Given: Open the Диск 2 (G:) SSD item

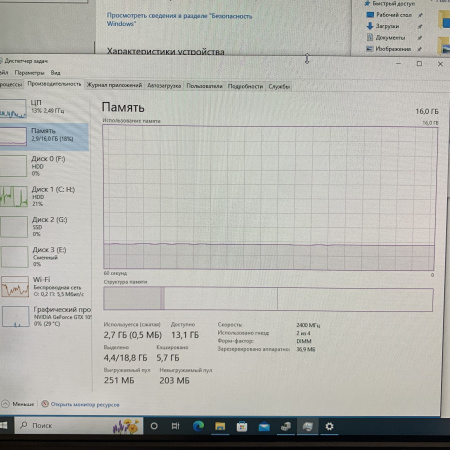Looking at the screenshot, I should pyautogui.click(x=44, y=227).
